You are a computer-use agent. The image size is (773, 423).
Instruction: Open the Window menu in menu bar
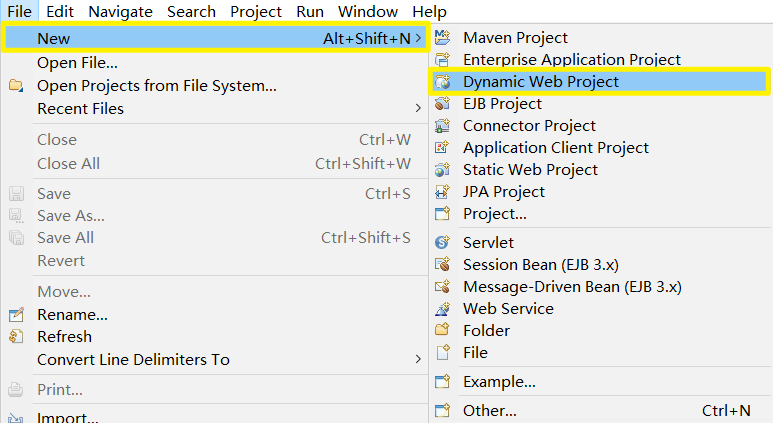(368, 11)
